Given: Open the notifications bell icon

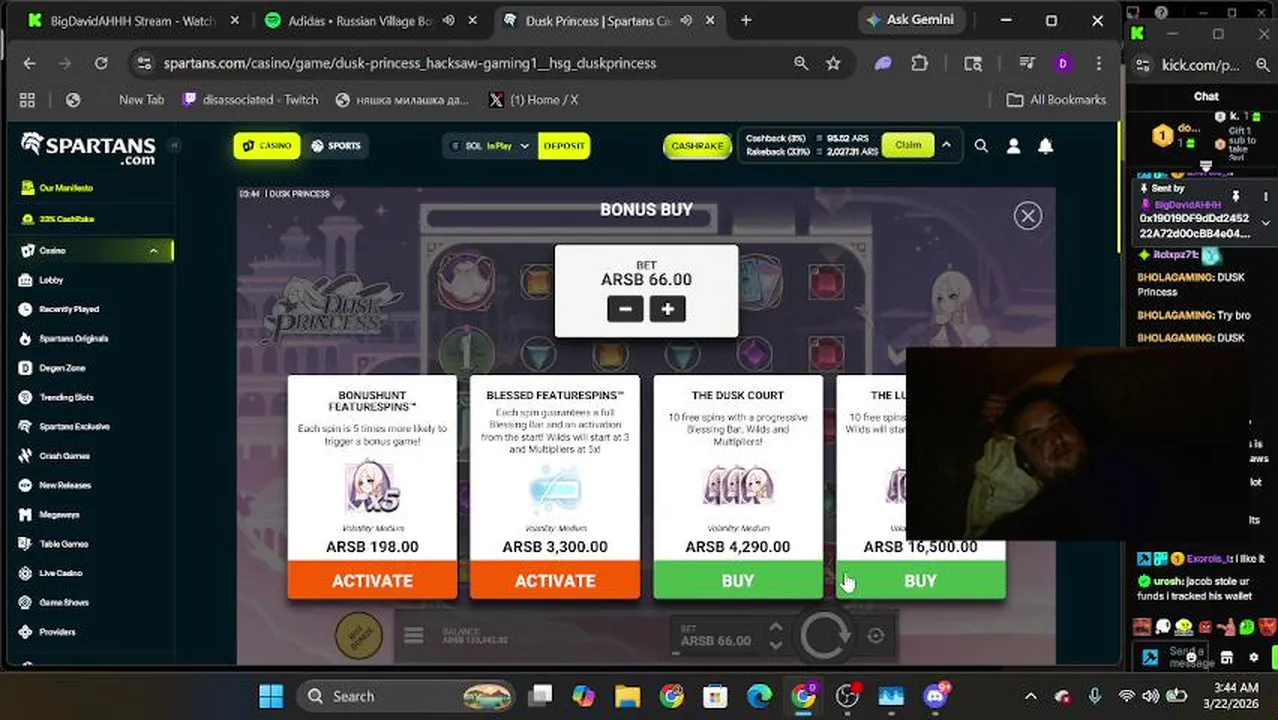Looking at the screenshot, I should point(1045,146).
